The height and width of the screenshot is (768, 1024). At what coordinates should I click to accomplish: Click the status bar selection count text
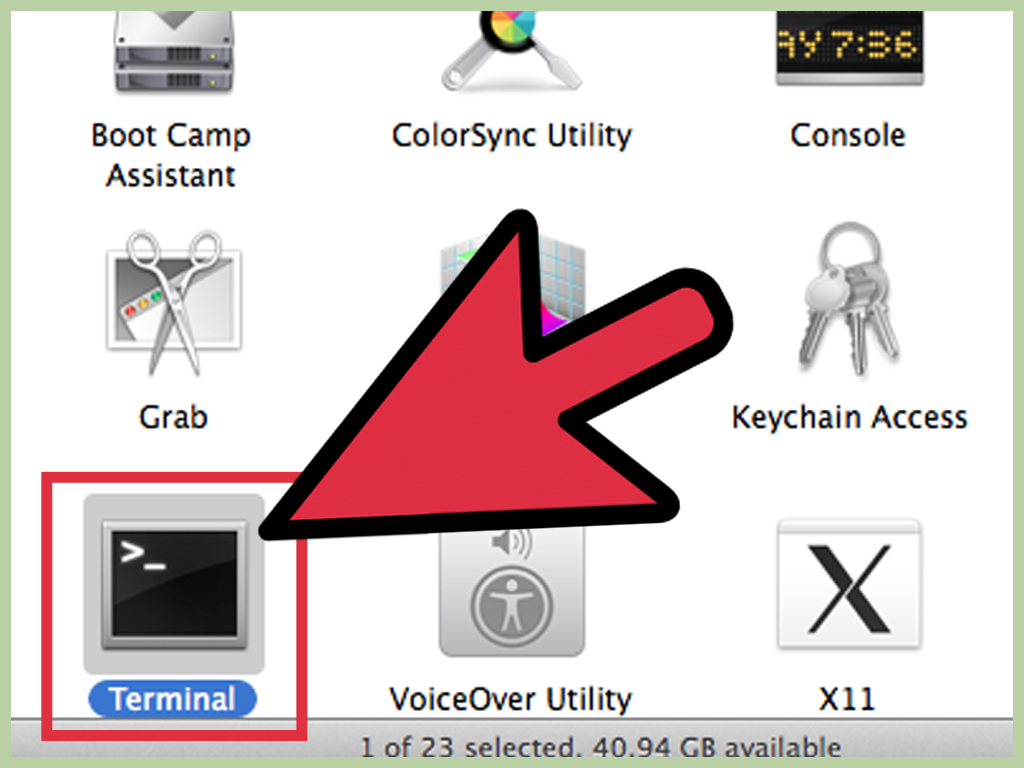[601, 747]
